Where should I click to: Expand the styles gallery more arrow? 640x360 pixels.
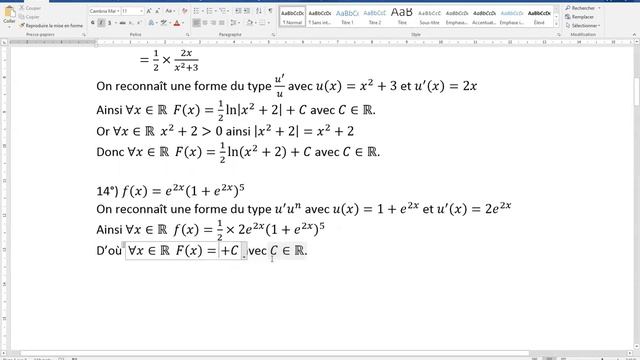(556, 24)
